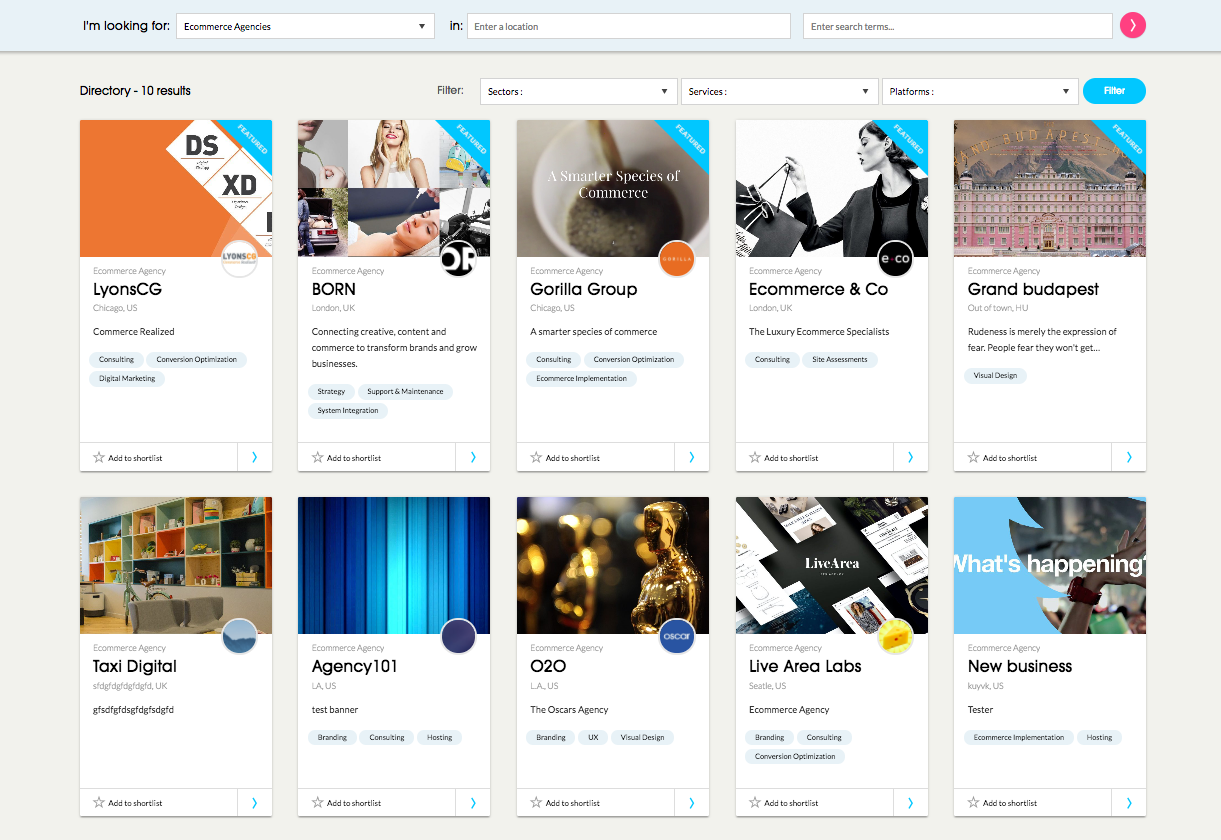The image size is (1221, 840).
Task: Open the Taxi Digital card arrow
Action: coord(254,802)
